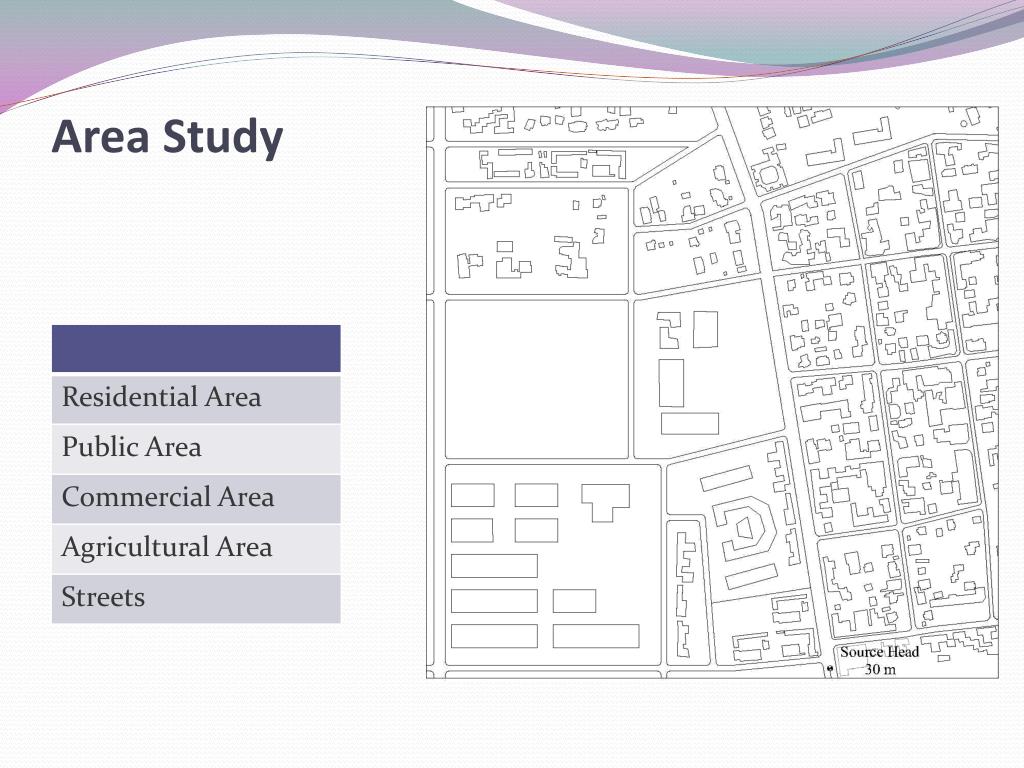Click the 'Source Head' map label
Screen dimensions: 1024x768
point(879,652)
